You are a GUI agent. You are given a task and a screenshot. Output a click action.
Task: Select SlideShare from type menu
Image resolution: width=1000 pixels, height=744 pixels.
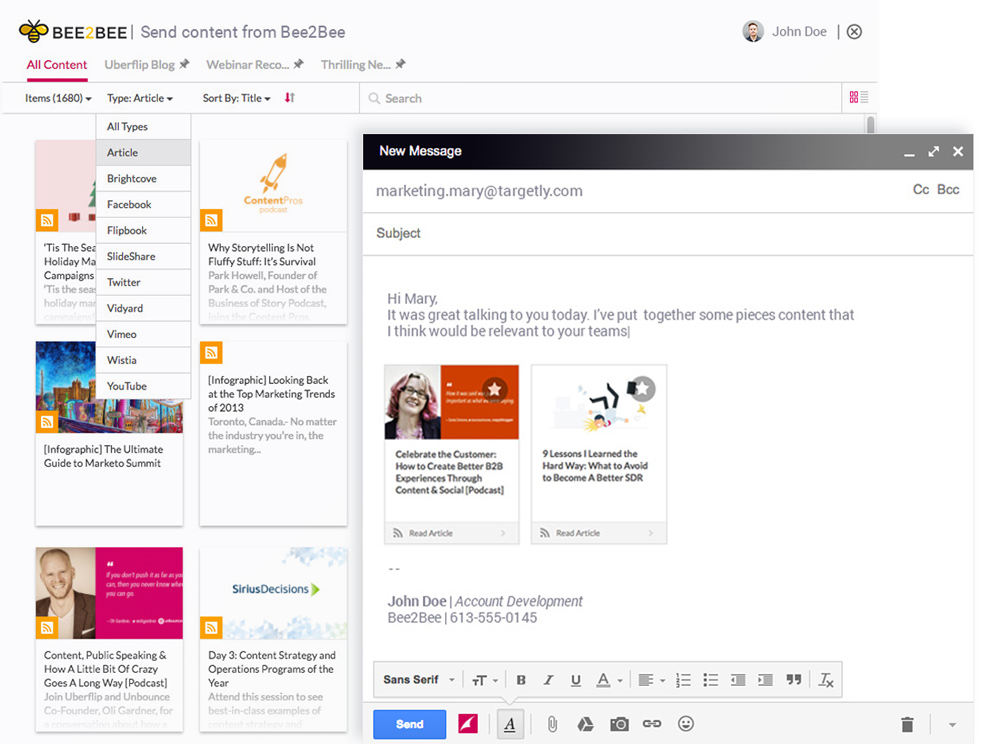click(143, 256)
